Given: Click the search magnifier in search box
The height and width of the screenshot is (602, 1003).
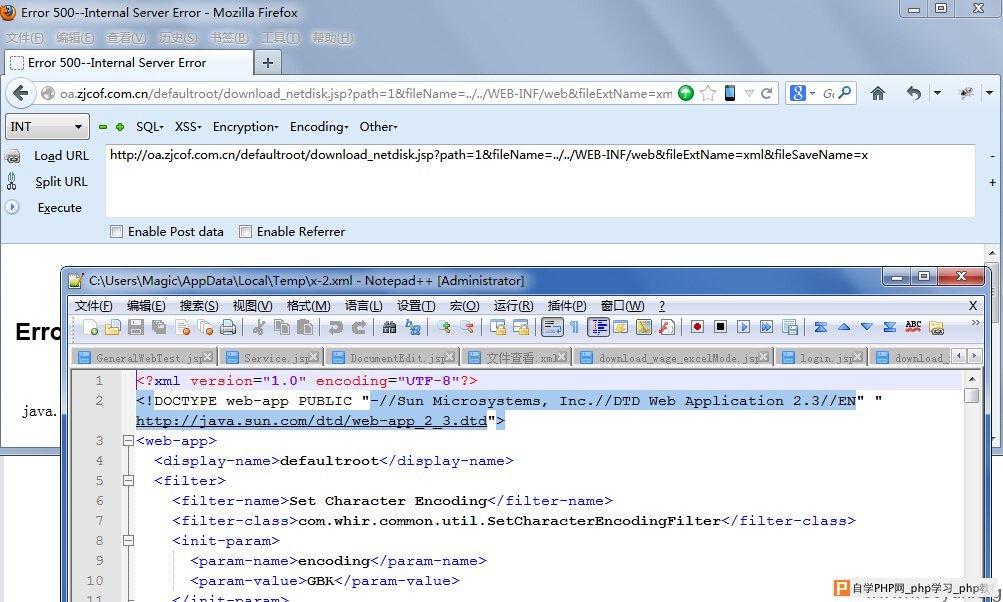Looking at the screenshot, I should click(x=844, y=93).
